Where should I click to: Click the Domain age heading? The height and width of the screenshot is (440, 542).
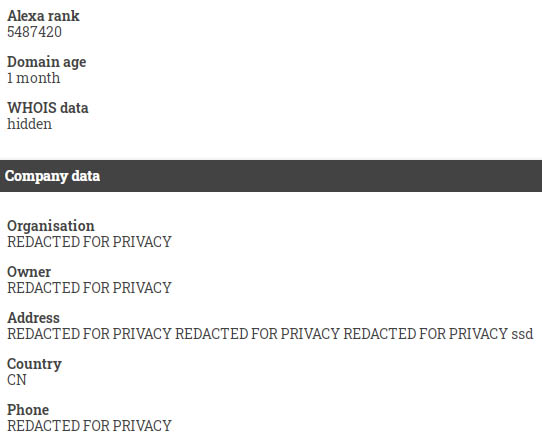click(47, 63)
